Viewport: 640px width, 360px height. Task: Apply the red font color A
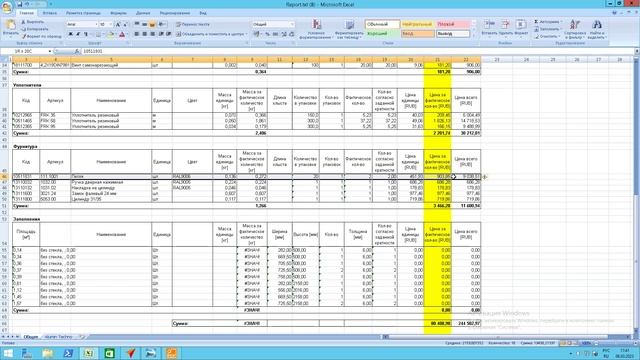(x=122, y=34)
